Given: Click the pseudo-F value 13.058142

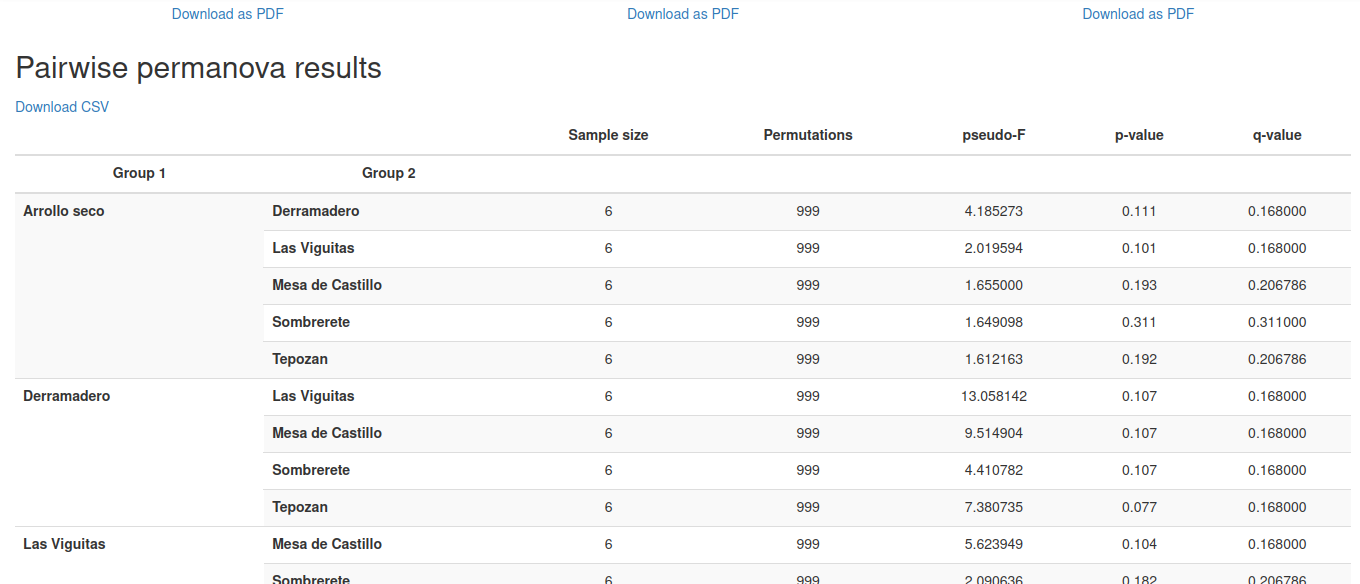Looking at the screenshot, I should (993, 396).
